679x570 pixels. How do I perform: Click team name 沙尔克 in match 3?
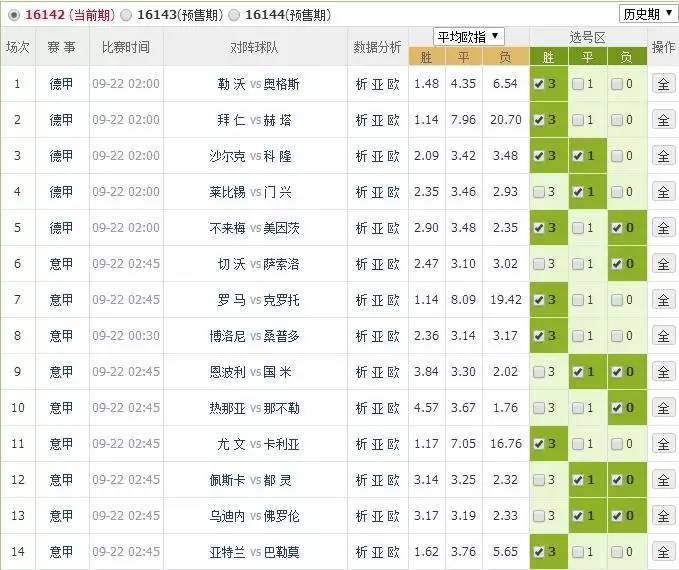[227, 156]
